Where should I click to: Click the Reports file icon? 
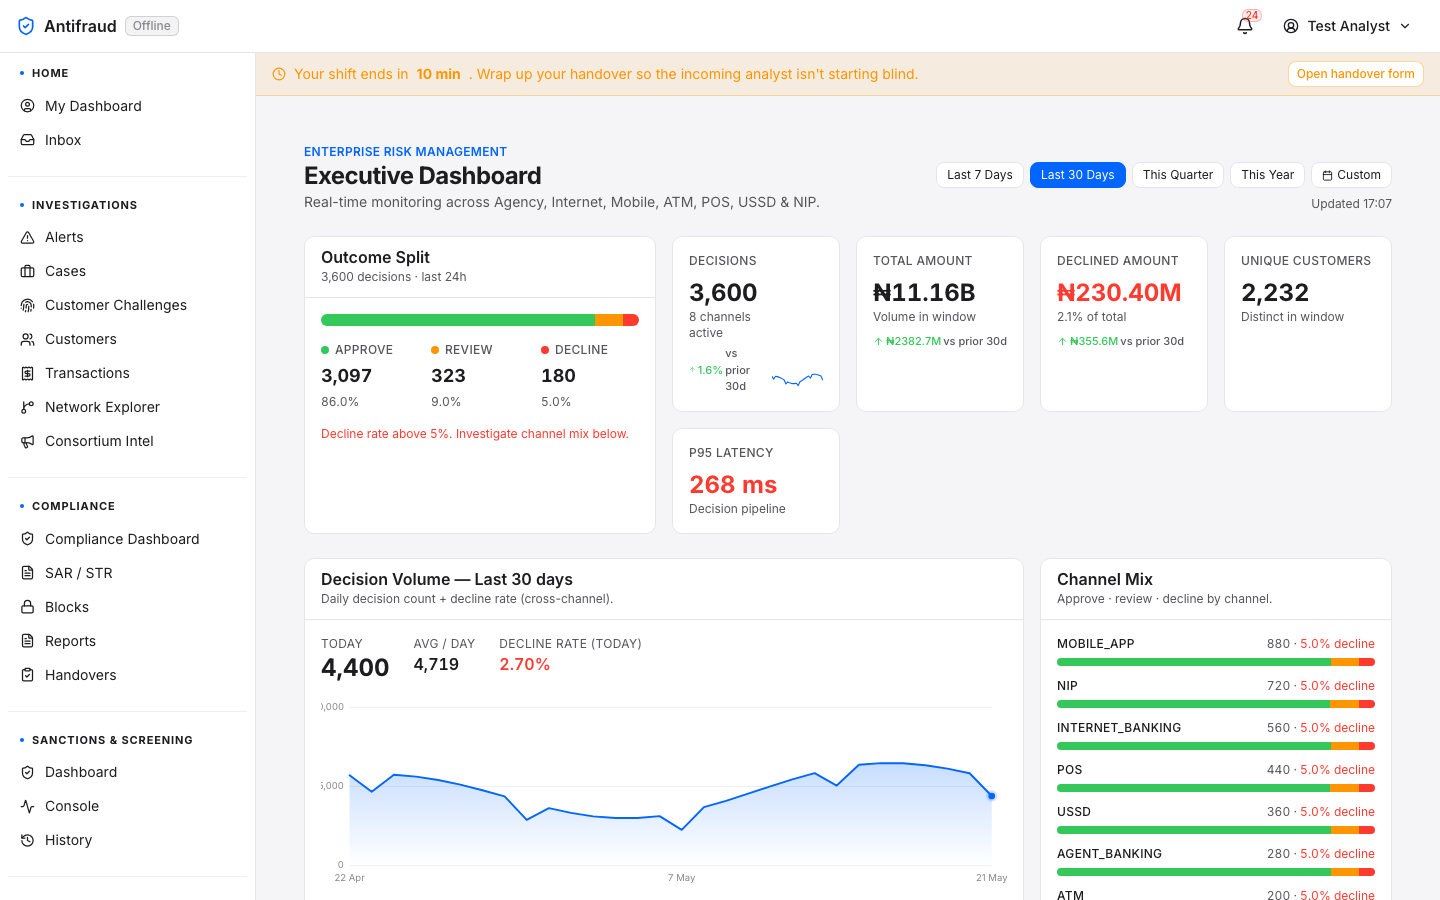click(28, 641)
